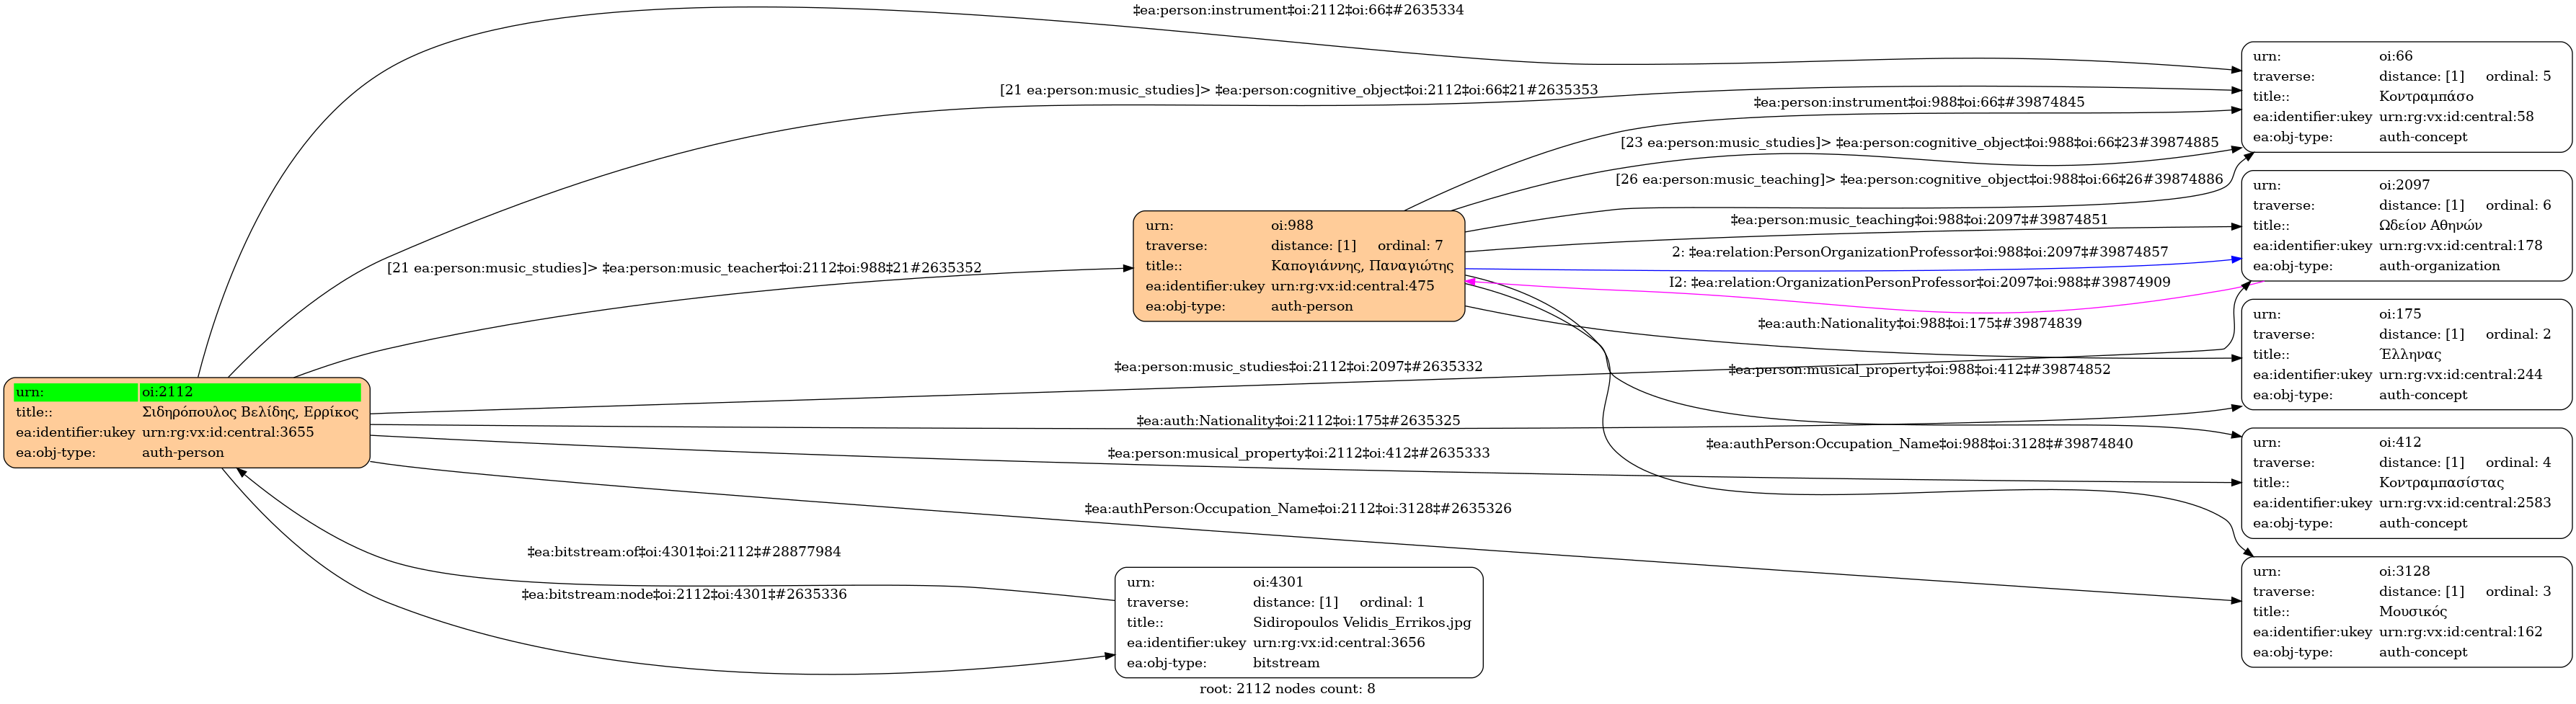Select the Καπογιάννης, Παναγιώτης person node
The height and width of the screenshot is (704, 2576).
pos(1298,266)
